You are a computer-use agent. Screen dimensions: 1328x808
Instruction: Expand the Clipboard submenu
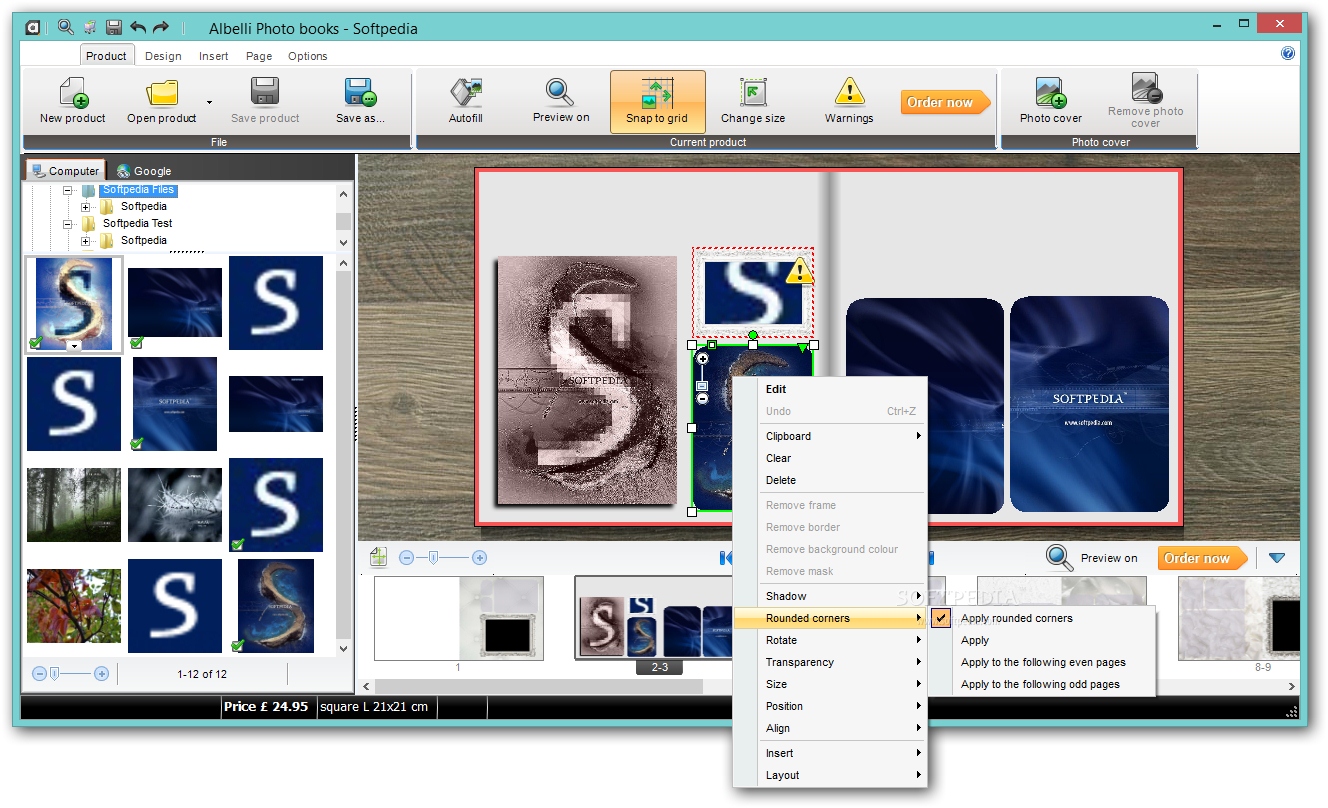click(x=842, y=436)
